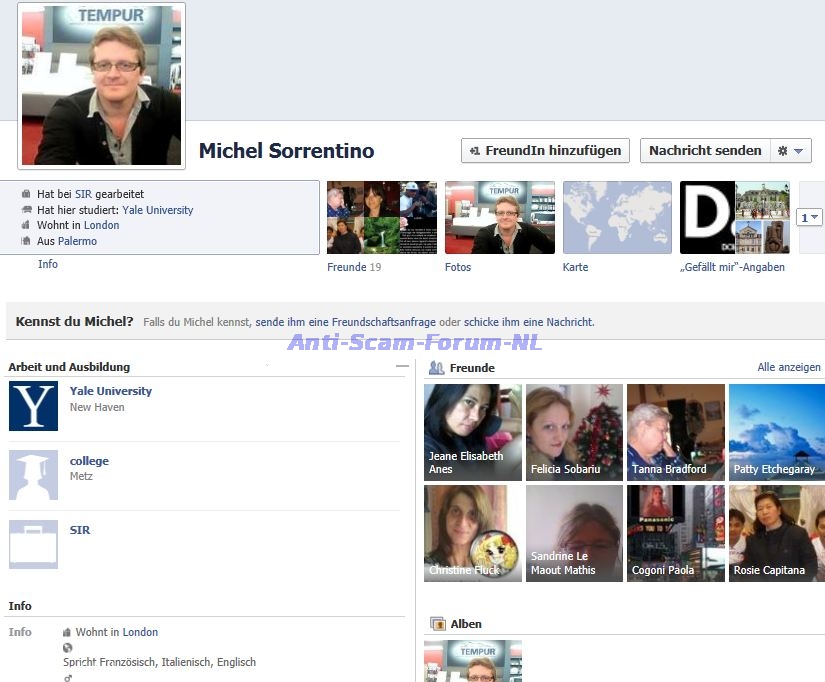Click the large profile picture
Screen dimensions: 825x682
[101, 85]
